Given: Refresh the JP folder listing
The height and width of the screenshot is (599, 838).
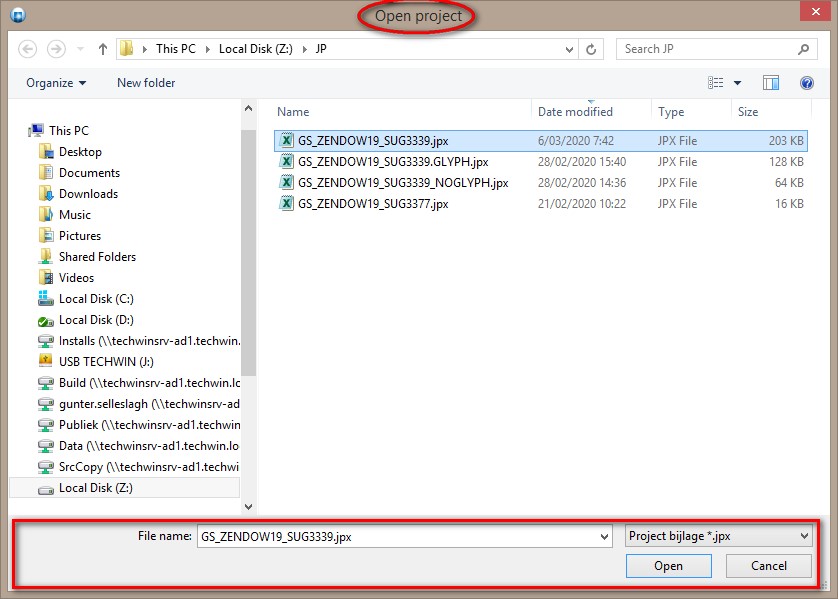Looking at the screenshot, I should (591, 49).
